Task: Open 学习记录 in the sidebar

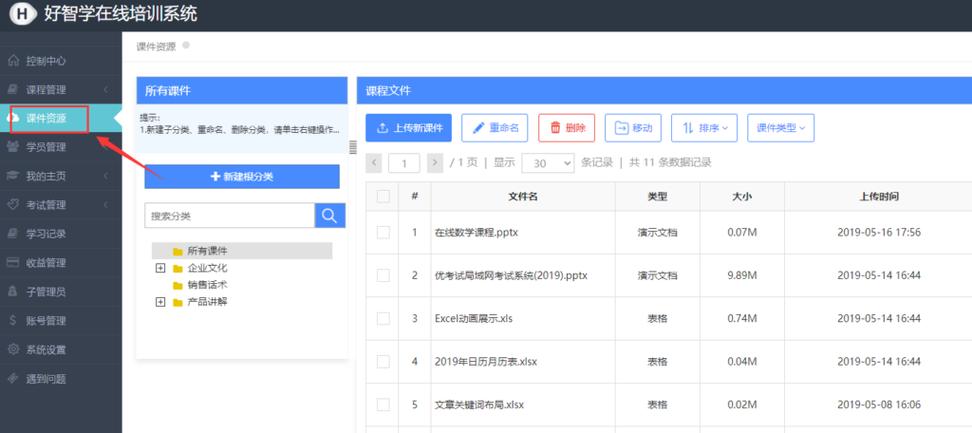Action: (x=61, y=234)
